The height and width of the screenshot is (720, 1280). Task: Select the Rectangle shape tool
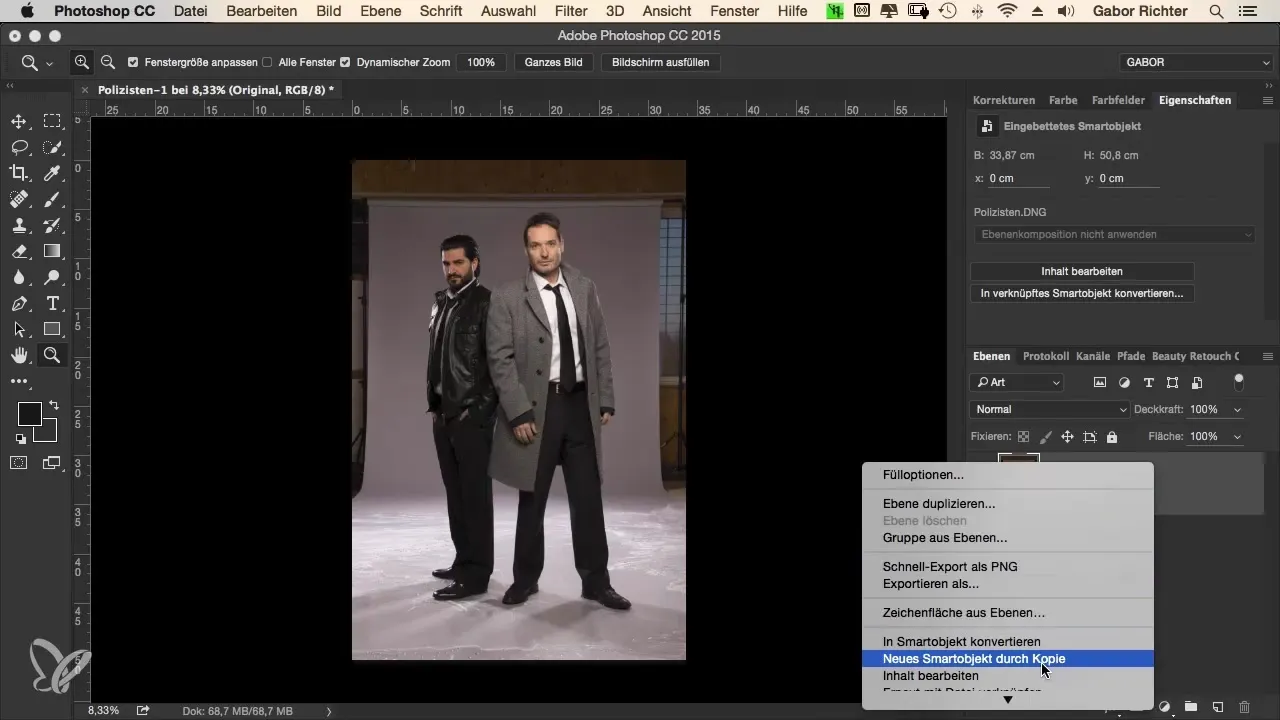pyautogui.click(x=52, y=329)
